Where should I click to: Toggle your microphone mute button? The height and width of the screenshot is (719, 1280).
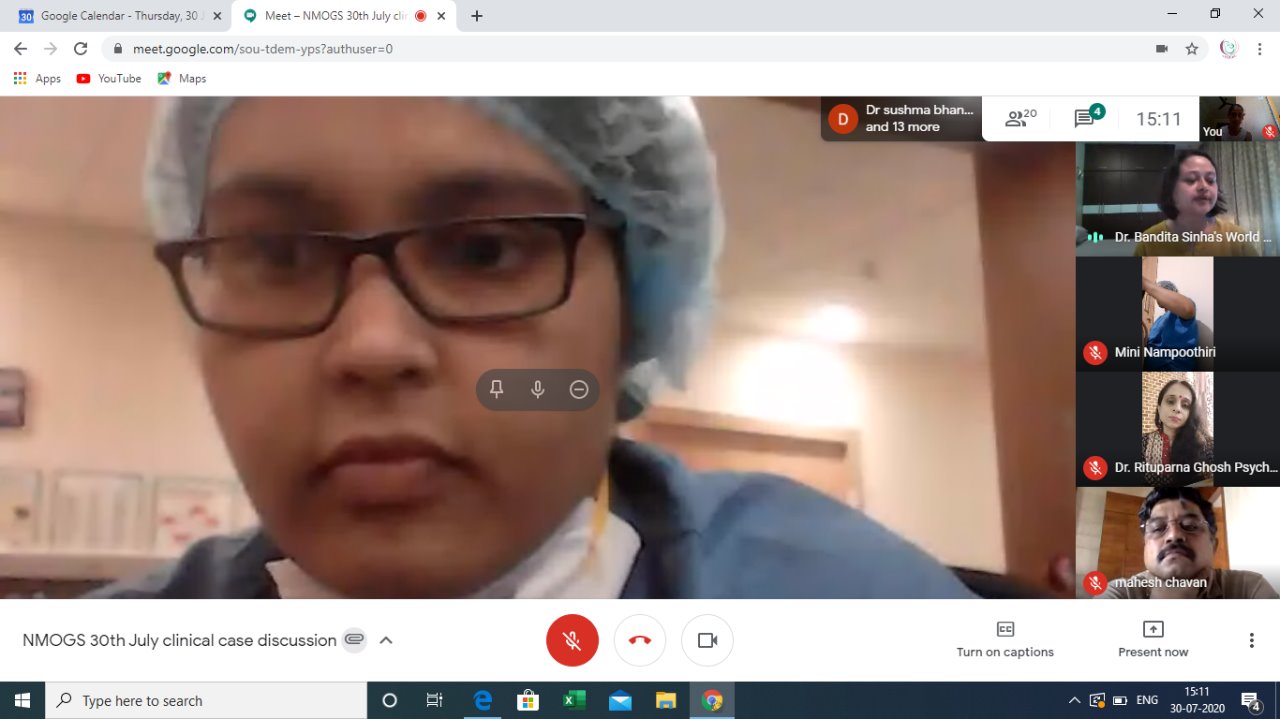(572, 640)
